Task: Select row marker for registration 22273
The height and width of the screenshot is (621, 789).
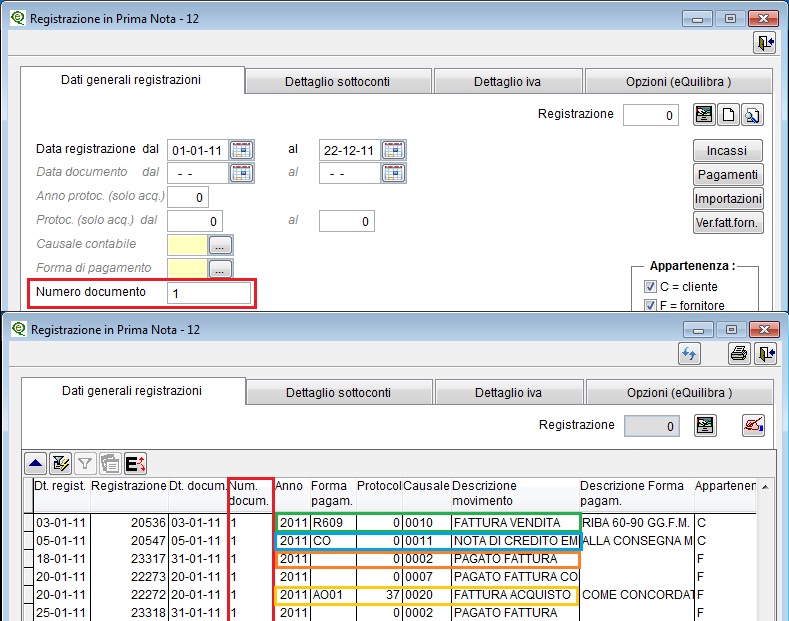Action: pos(28,577)
